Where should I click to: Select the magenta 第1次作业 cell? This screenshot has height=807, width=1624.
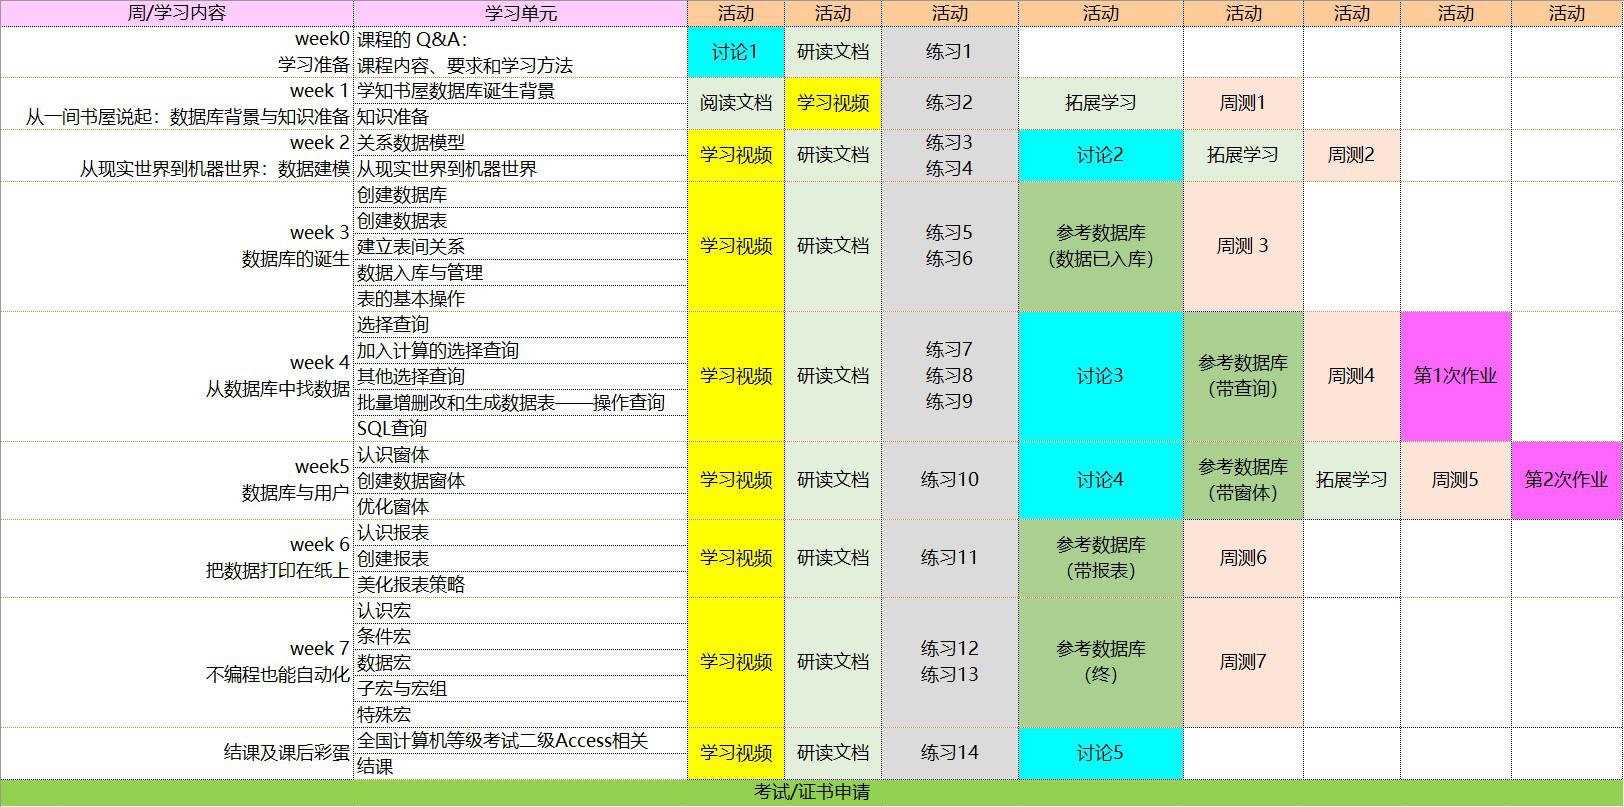1455,376
